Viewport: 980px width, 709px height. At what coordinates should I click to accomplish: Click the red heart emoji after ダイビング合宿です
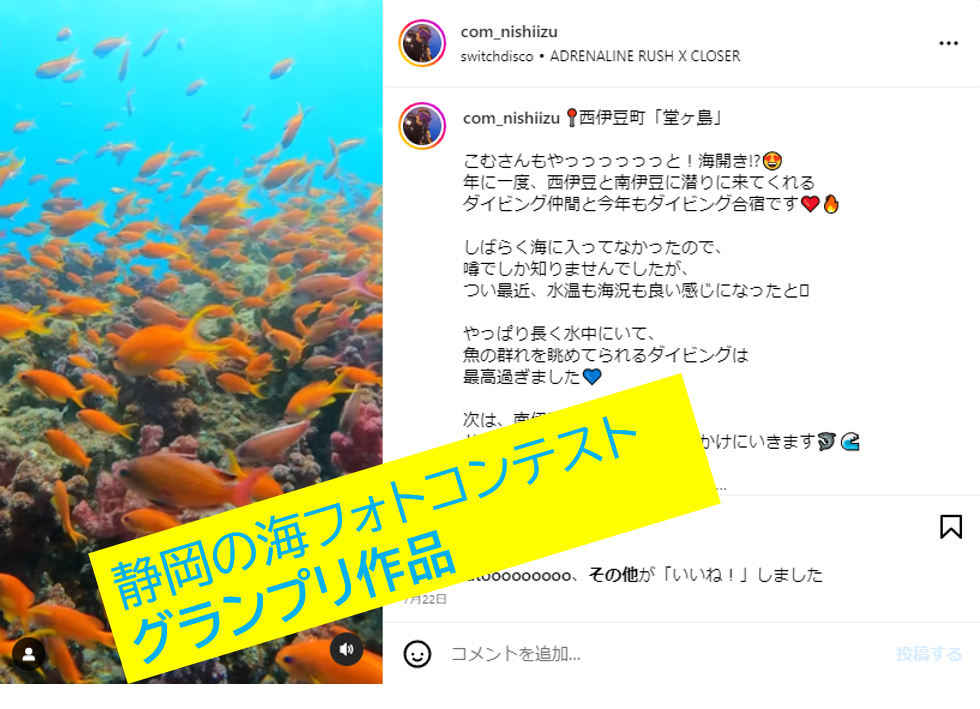click(x=810, y=204)
